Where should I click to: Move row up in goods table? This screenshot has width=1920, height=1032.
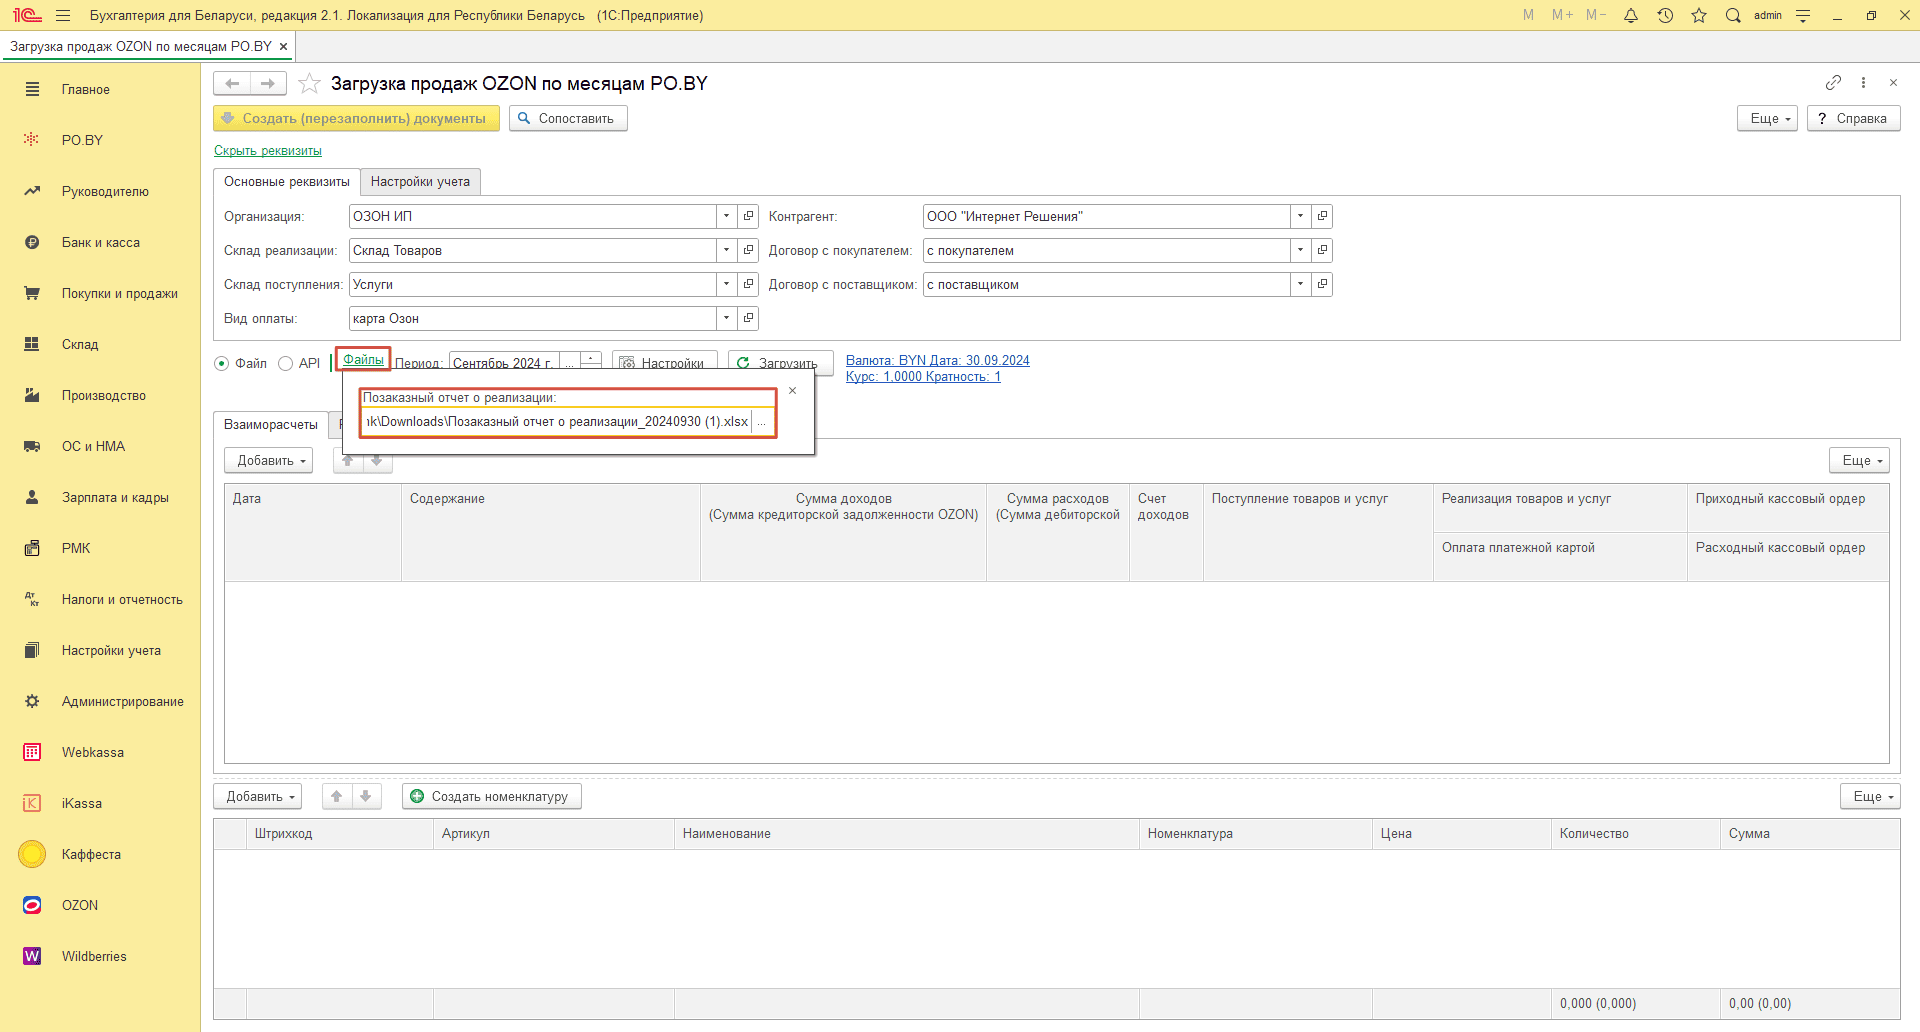click(x=337, y=796)
